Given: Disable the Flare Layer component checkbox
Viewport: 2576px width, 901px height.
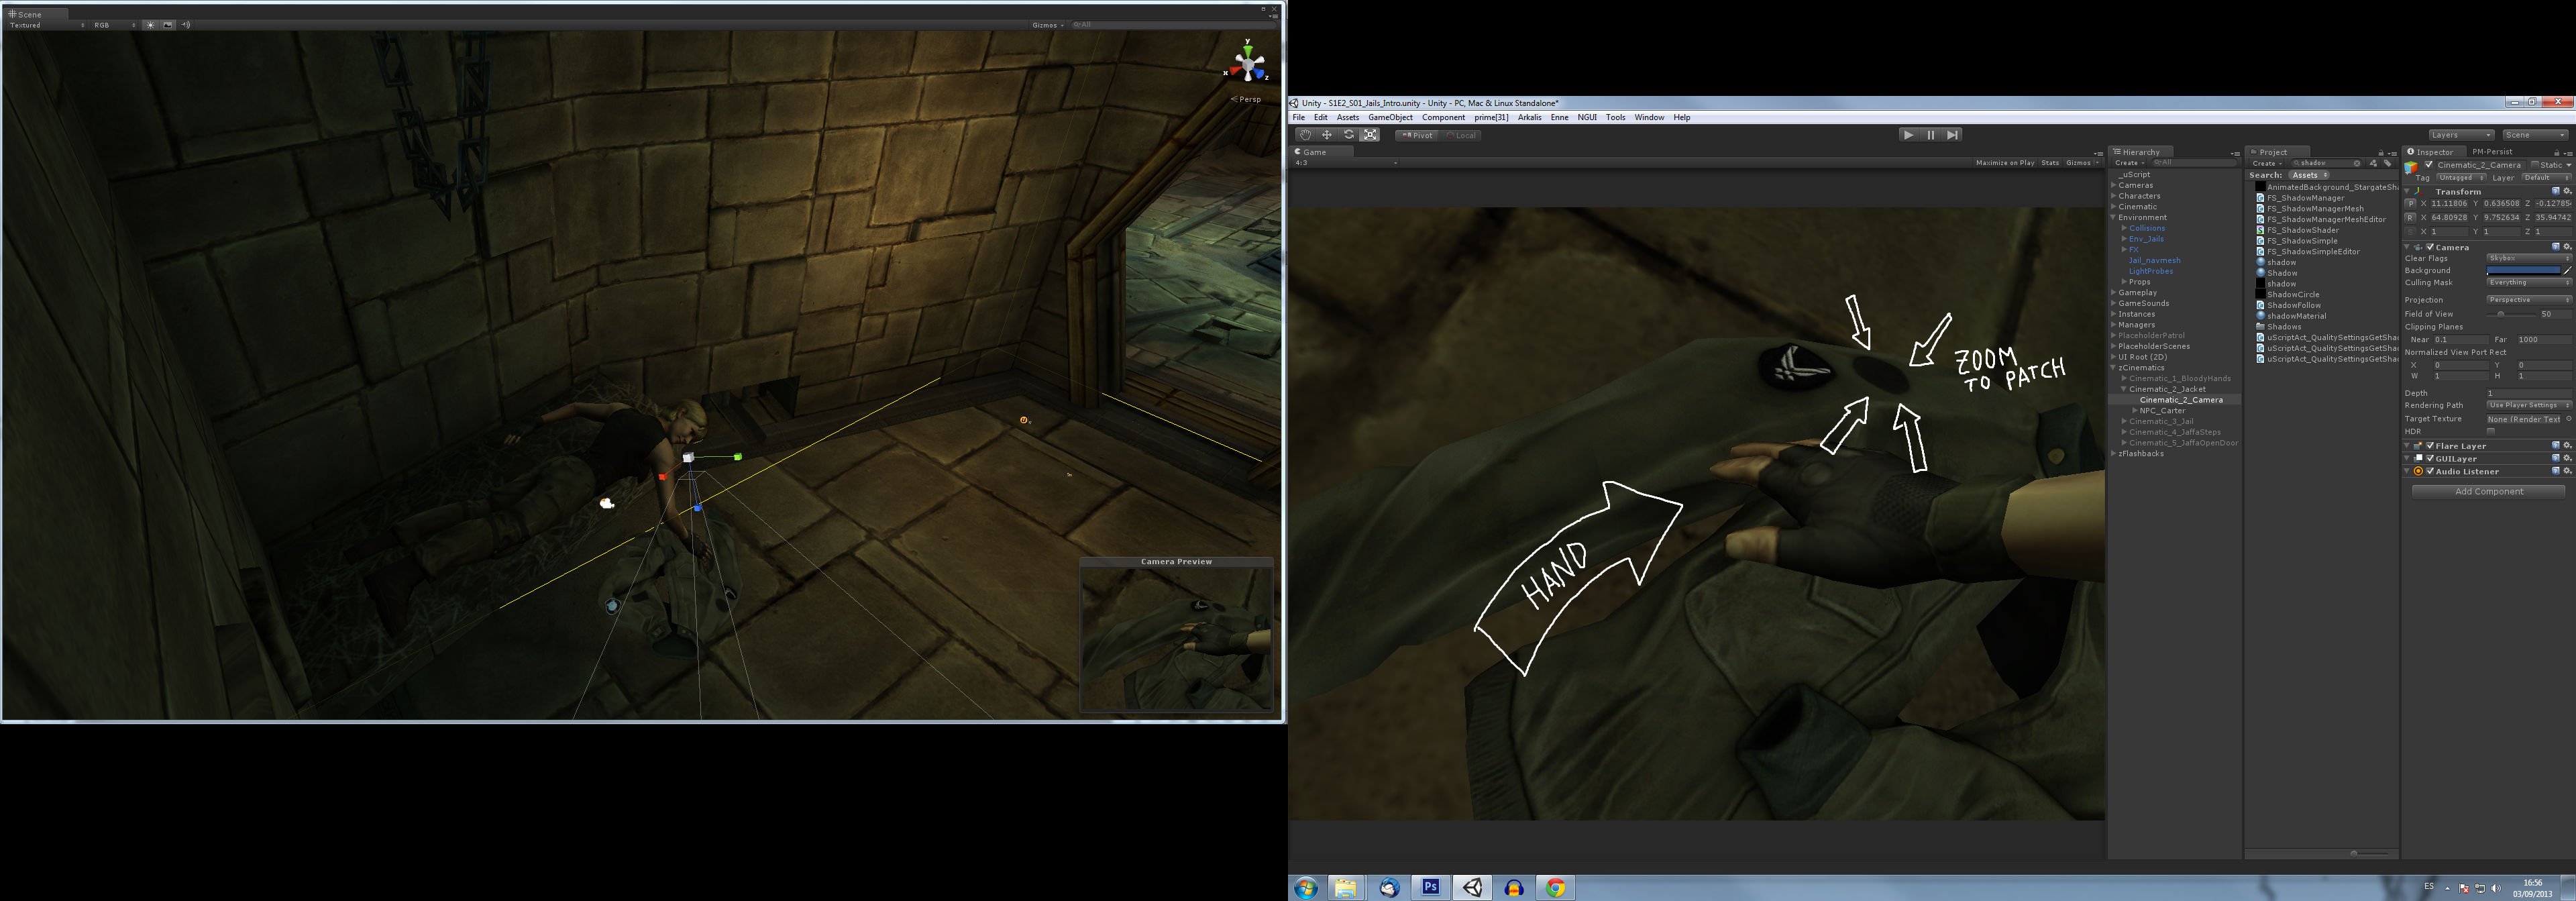Looking at the screenshot, I should 2430,446.
